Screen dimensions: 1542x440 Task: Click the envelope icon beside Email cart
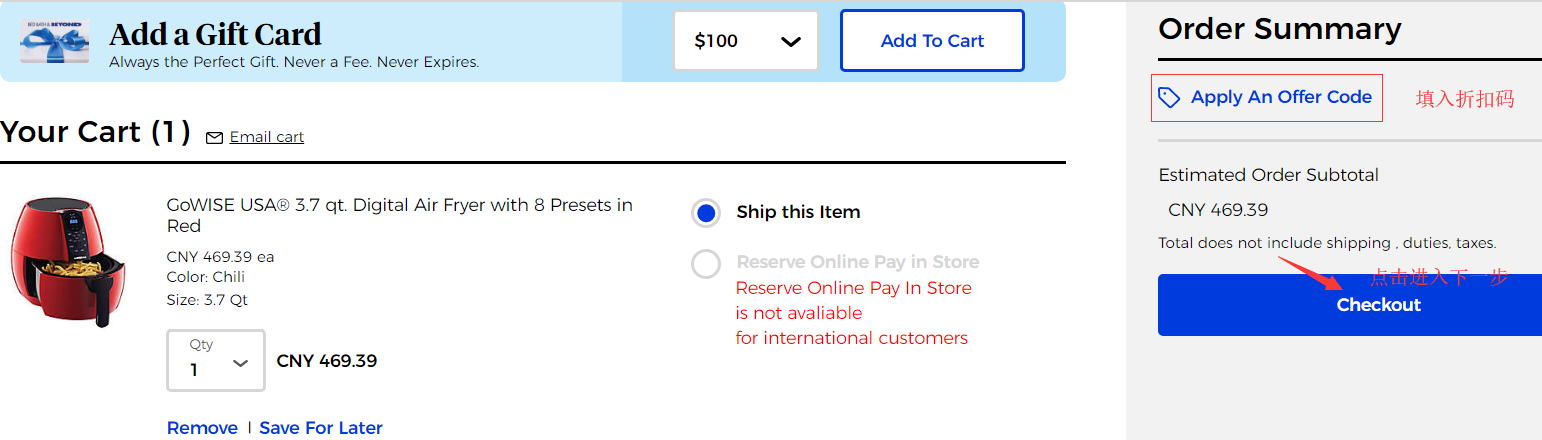point(214,138)
